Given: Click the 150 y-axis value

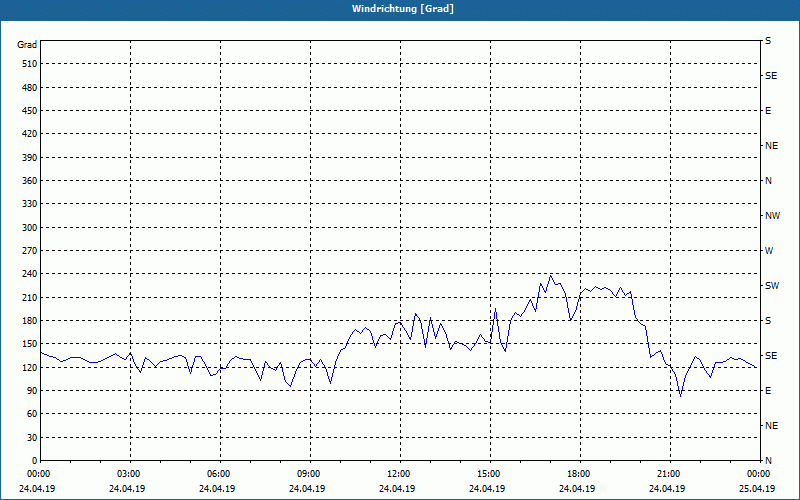Looking at the screenshot, I should click(30, 344).
